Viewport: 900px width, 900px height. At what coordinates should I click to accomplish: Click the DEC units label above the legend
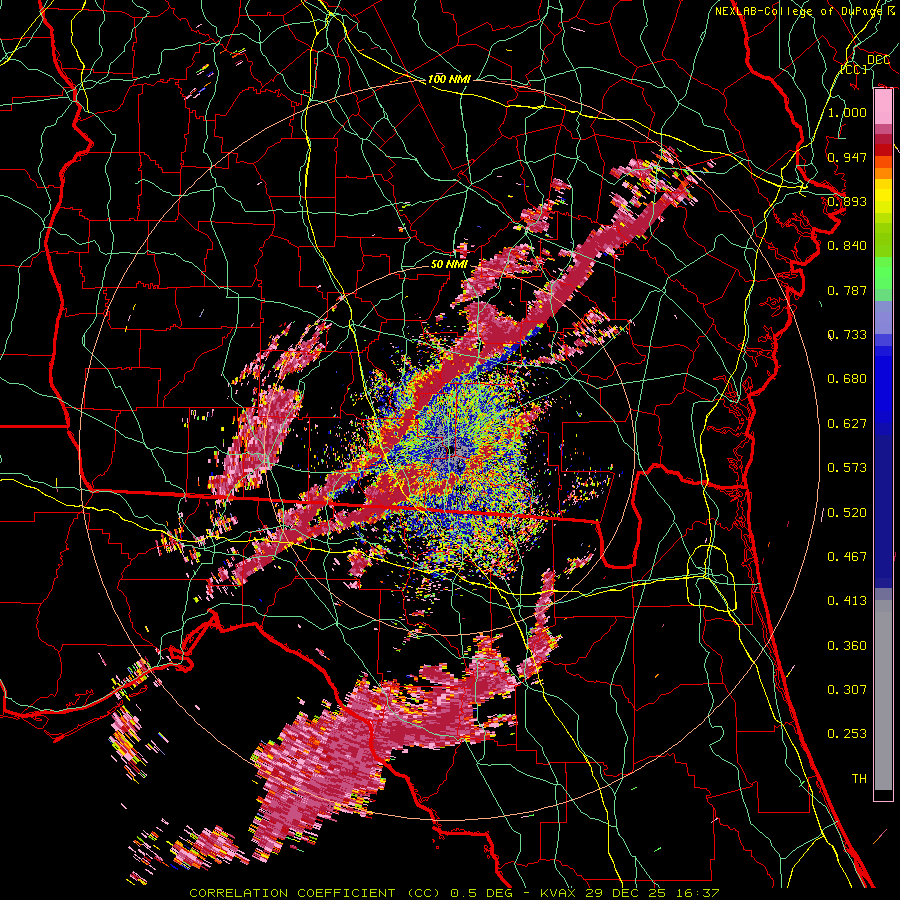[x=878, y=60]
